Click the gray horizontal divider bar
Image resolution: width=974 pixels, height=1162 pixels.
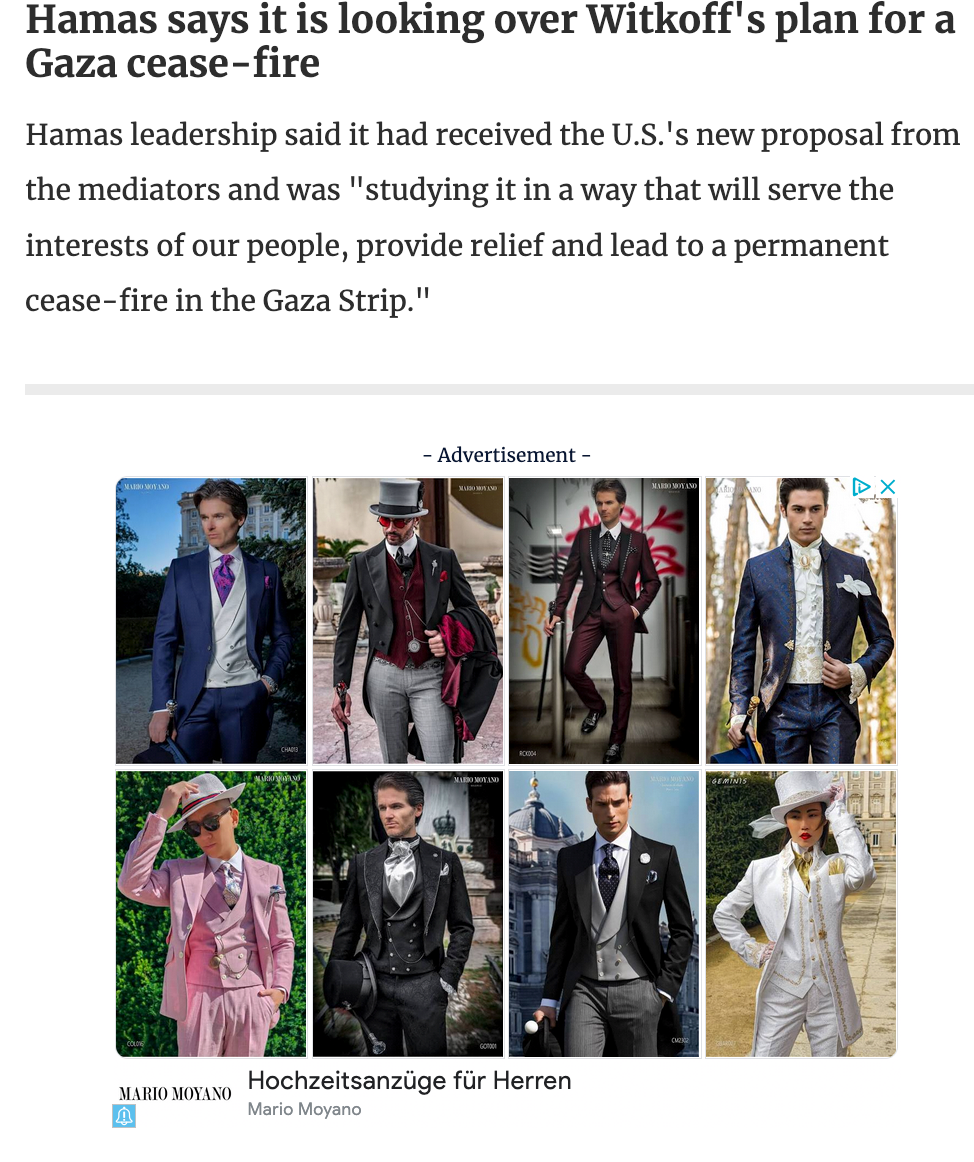[x=499, y=389]
